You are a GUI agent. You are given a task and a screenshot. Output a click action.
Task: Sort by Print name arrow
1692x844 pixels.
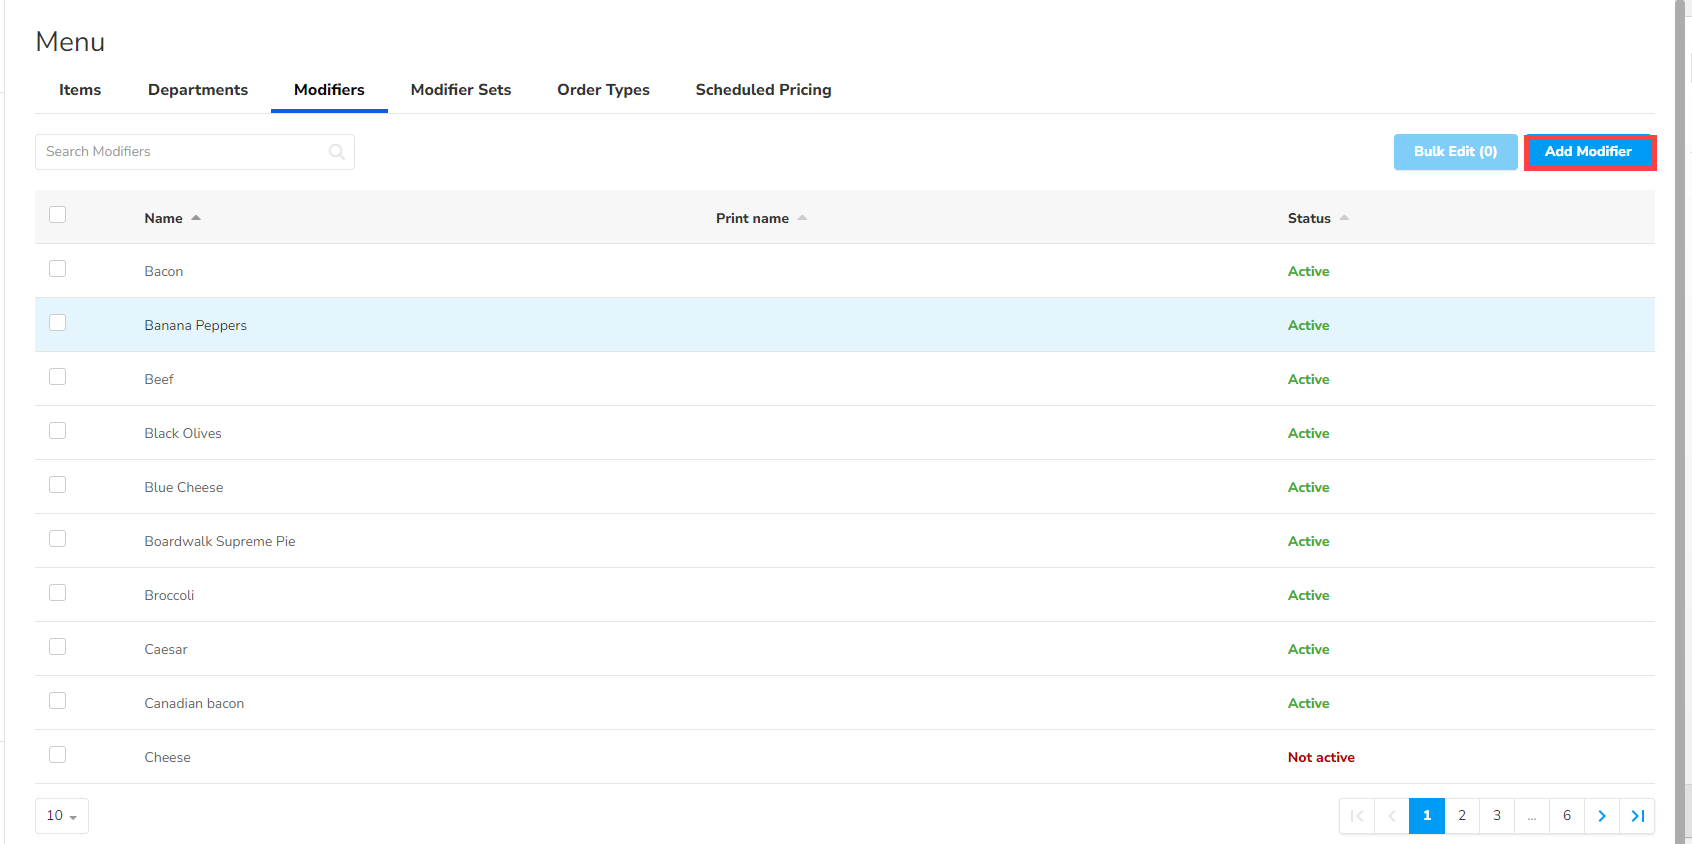802,218
